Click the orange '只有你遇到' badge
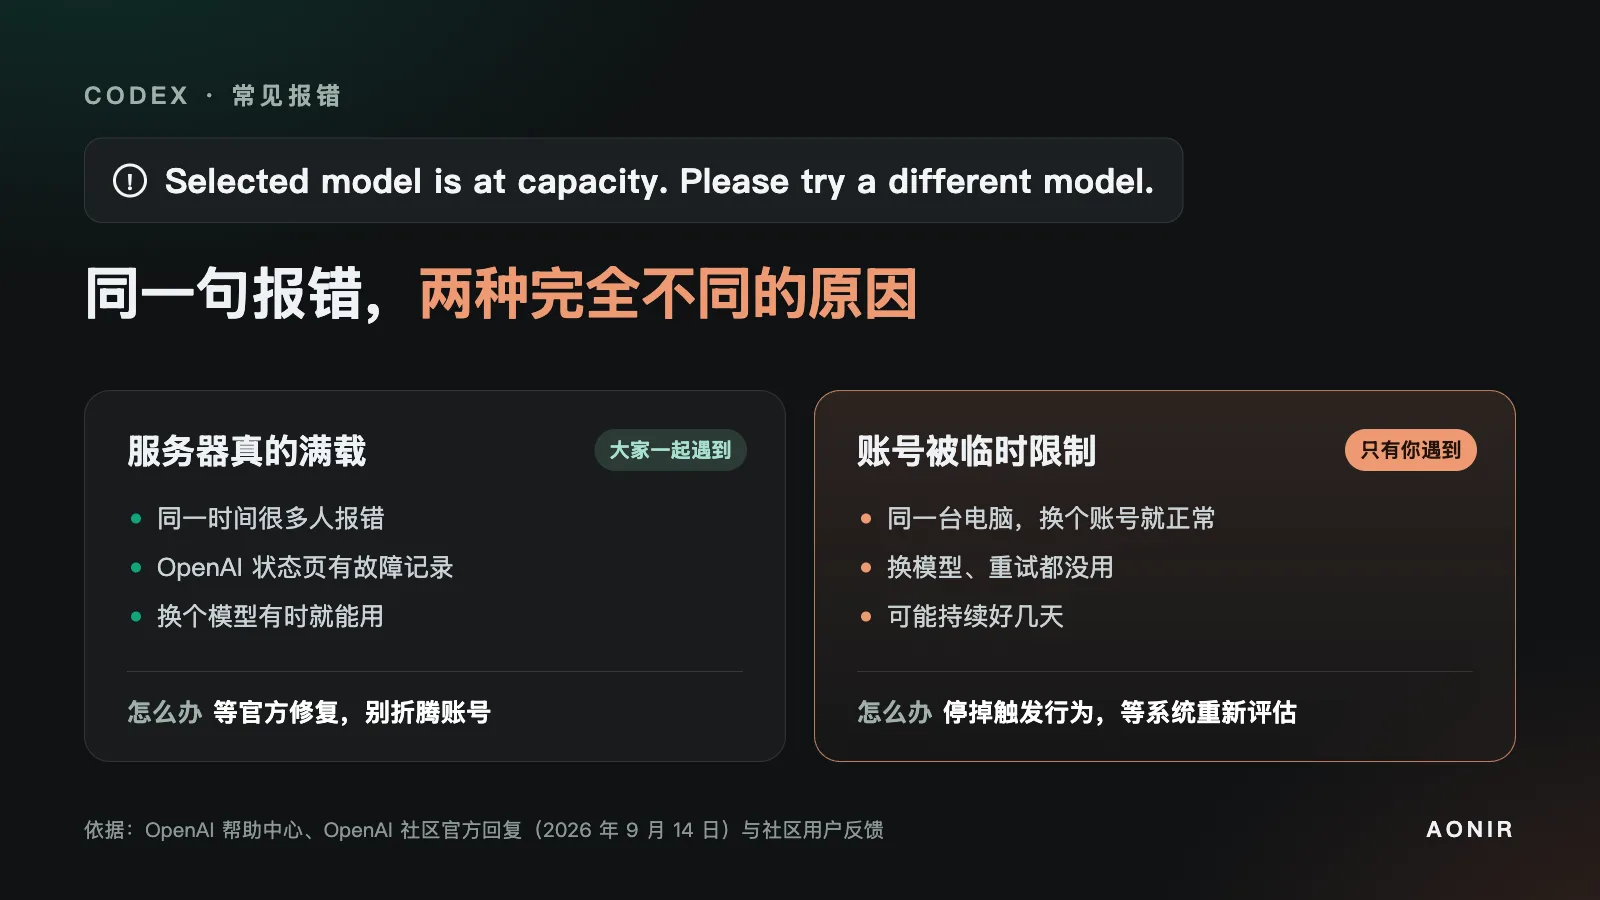This screenshot has width=1600, height=900. click(1410, 450)
